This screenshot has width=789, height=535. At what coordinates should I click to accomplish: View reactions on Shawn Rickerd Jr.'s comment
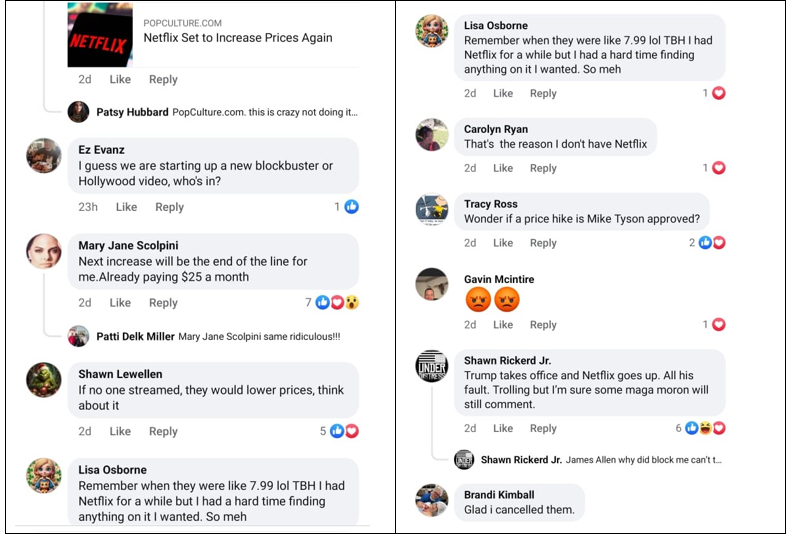(x=700, y=428)
